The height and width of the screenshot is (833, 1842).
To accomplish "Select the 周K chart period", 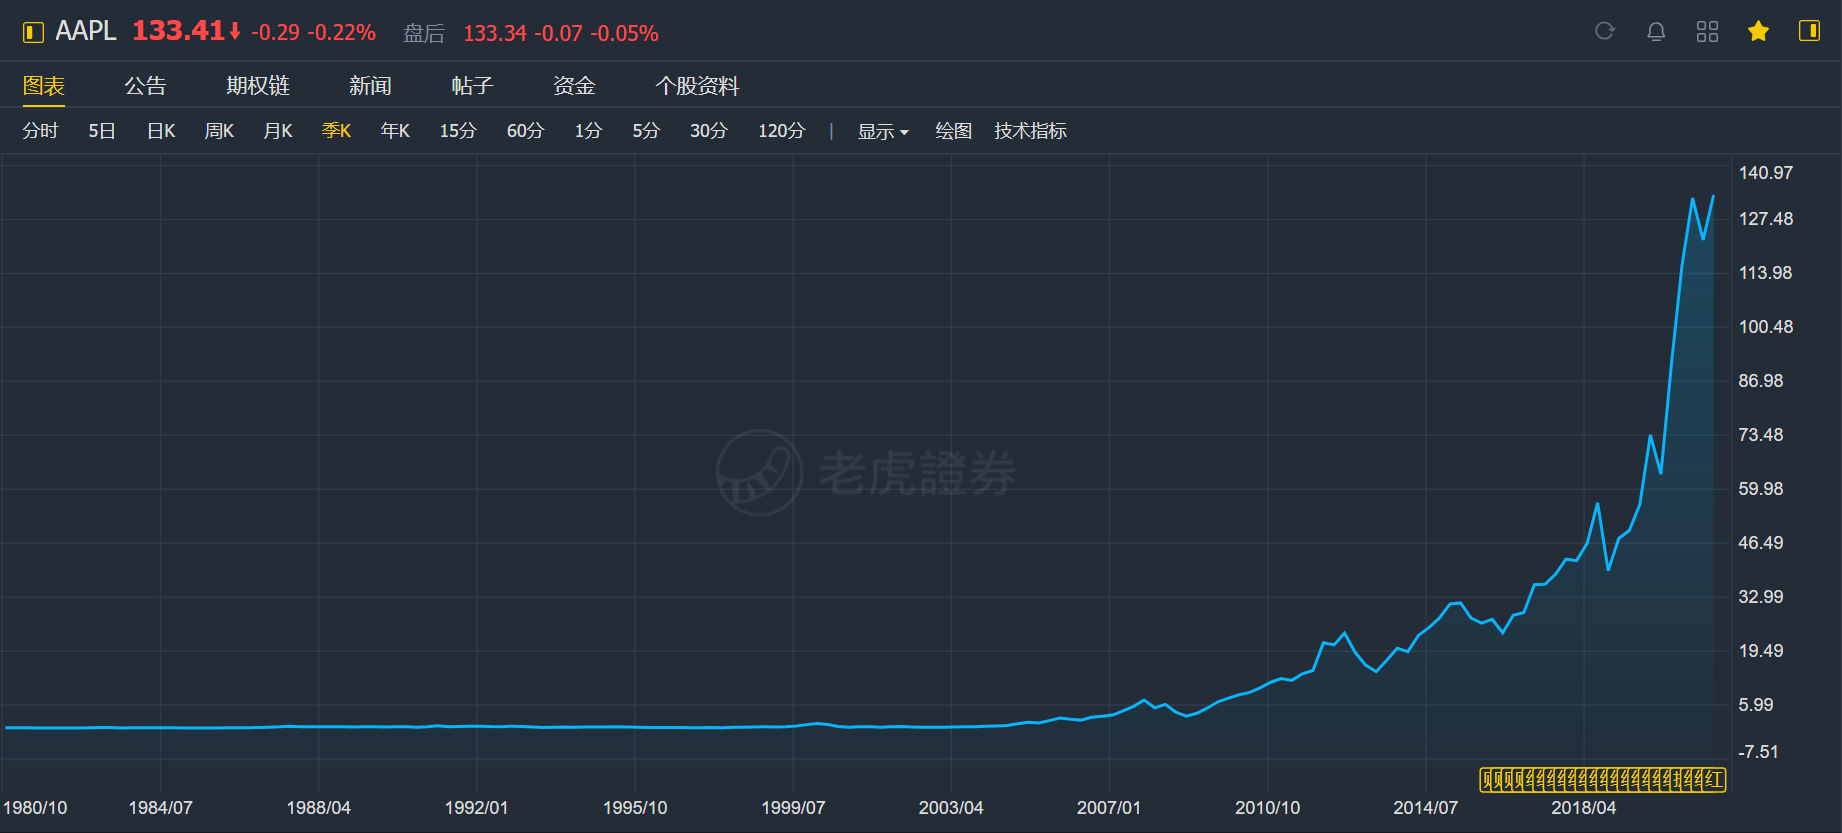I will 219,131.
